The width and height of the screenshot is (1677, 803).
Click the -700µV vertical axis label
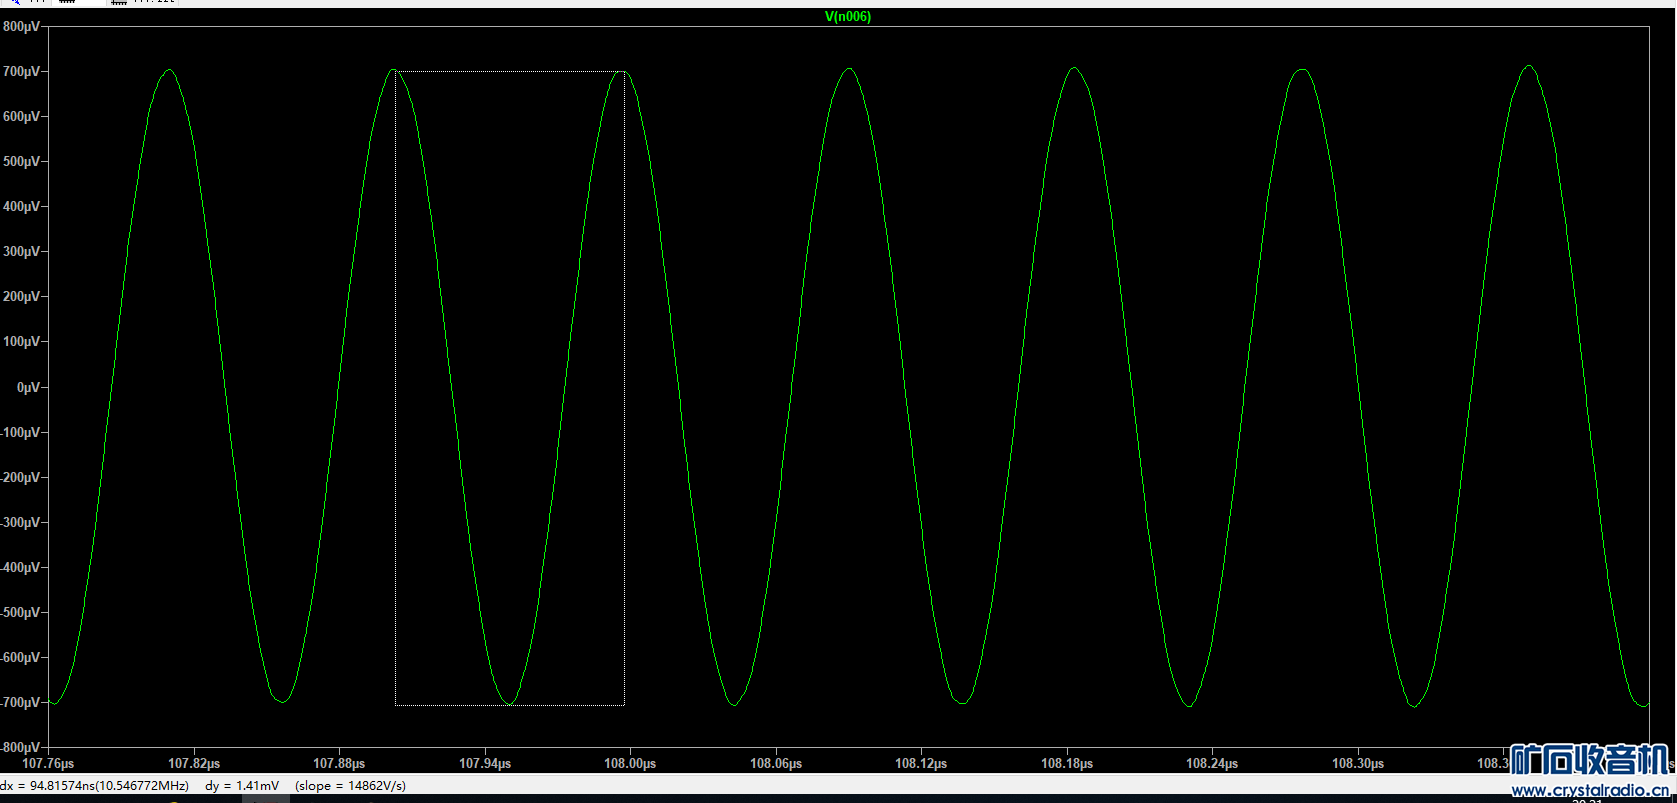pyautogui.click(x=20, y=703)
